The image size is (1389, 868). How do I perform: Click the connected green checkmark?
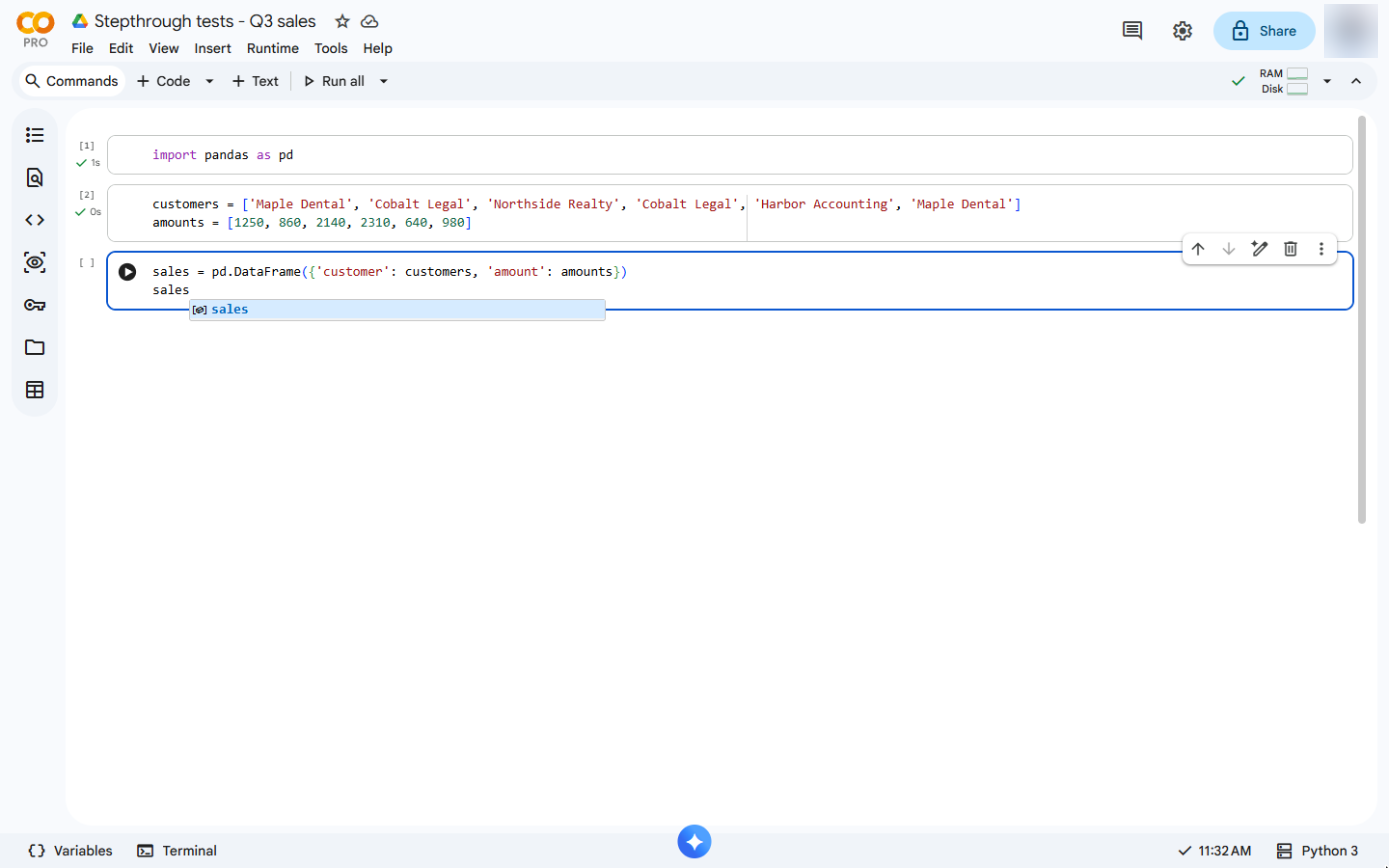coord(1238,81)
